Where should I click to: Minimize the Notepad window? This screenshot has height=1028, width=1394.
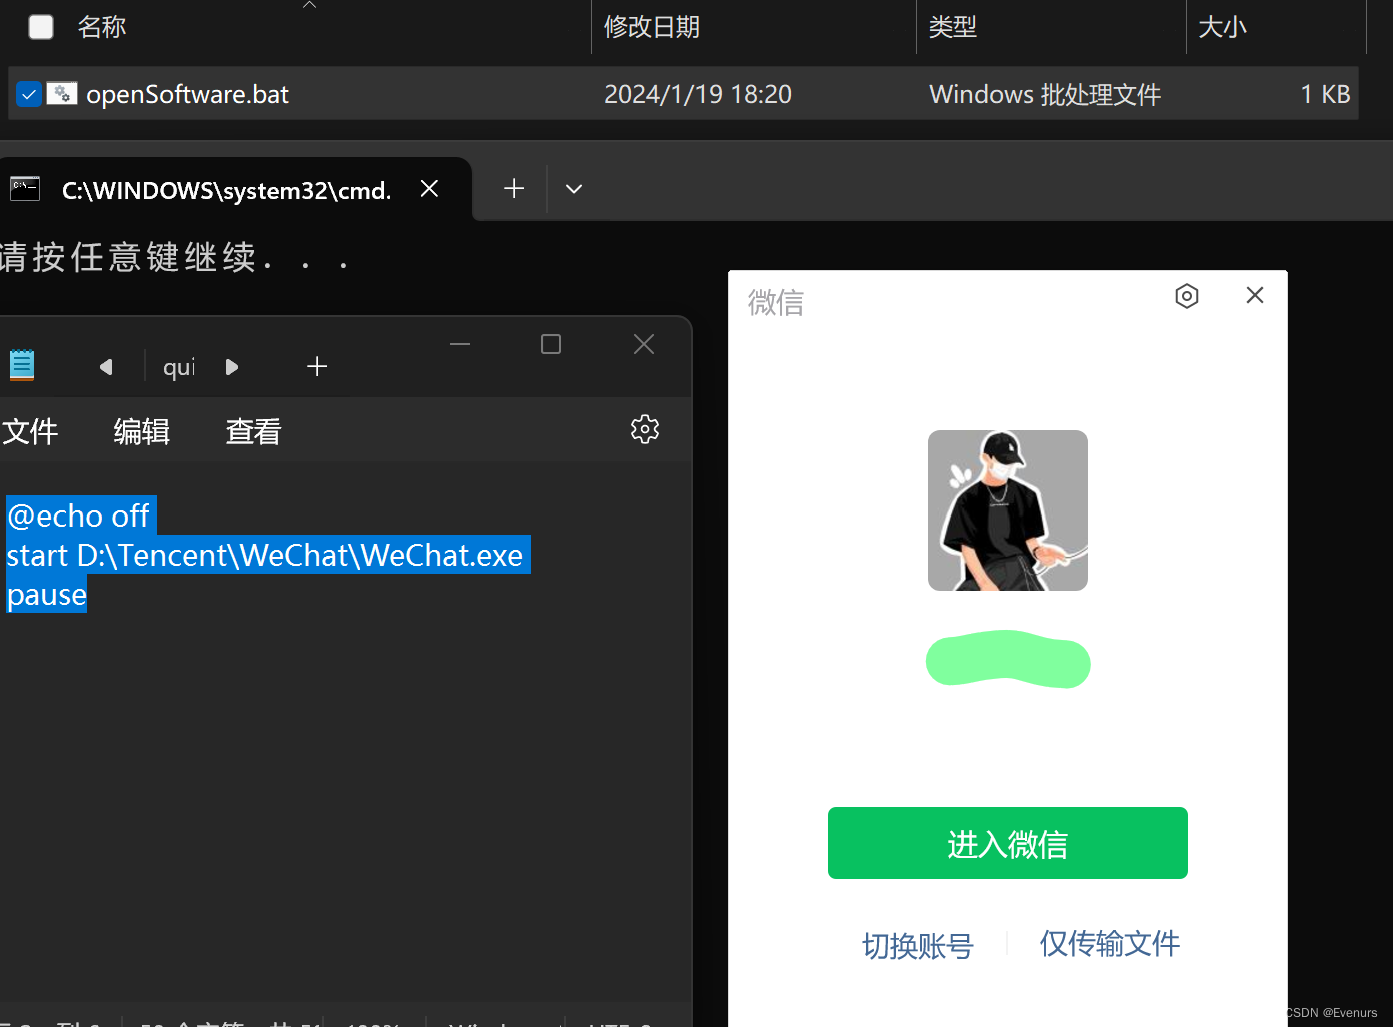460,344
